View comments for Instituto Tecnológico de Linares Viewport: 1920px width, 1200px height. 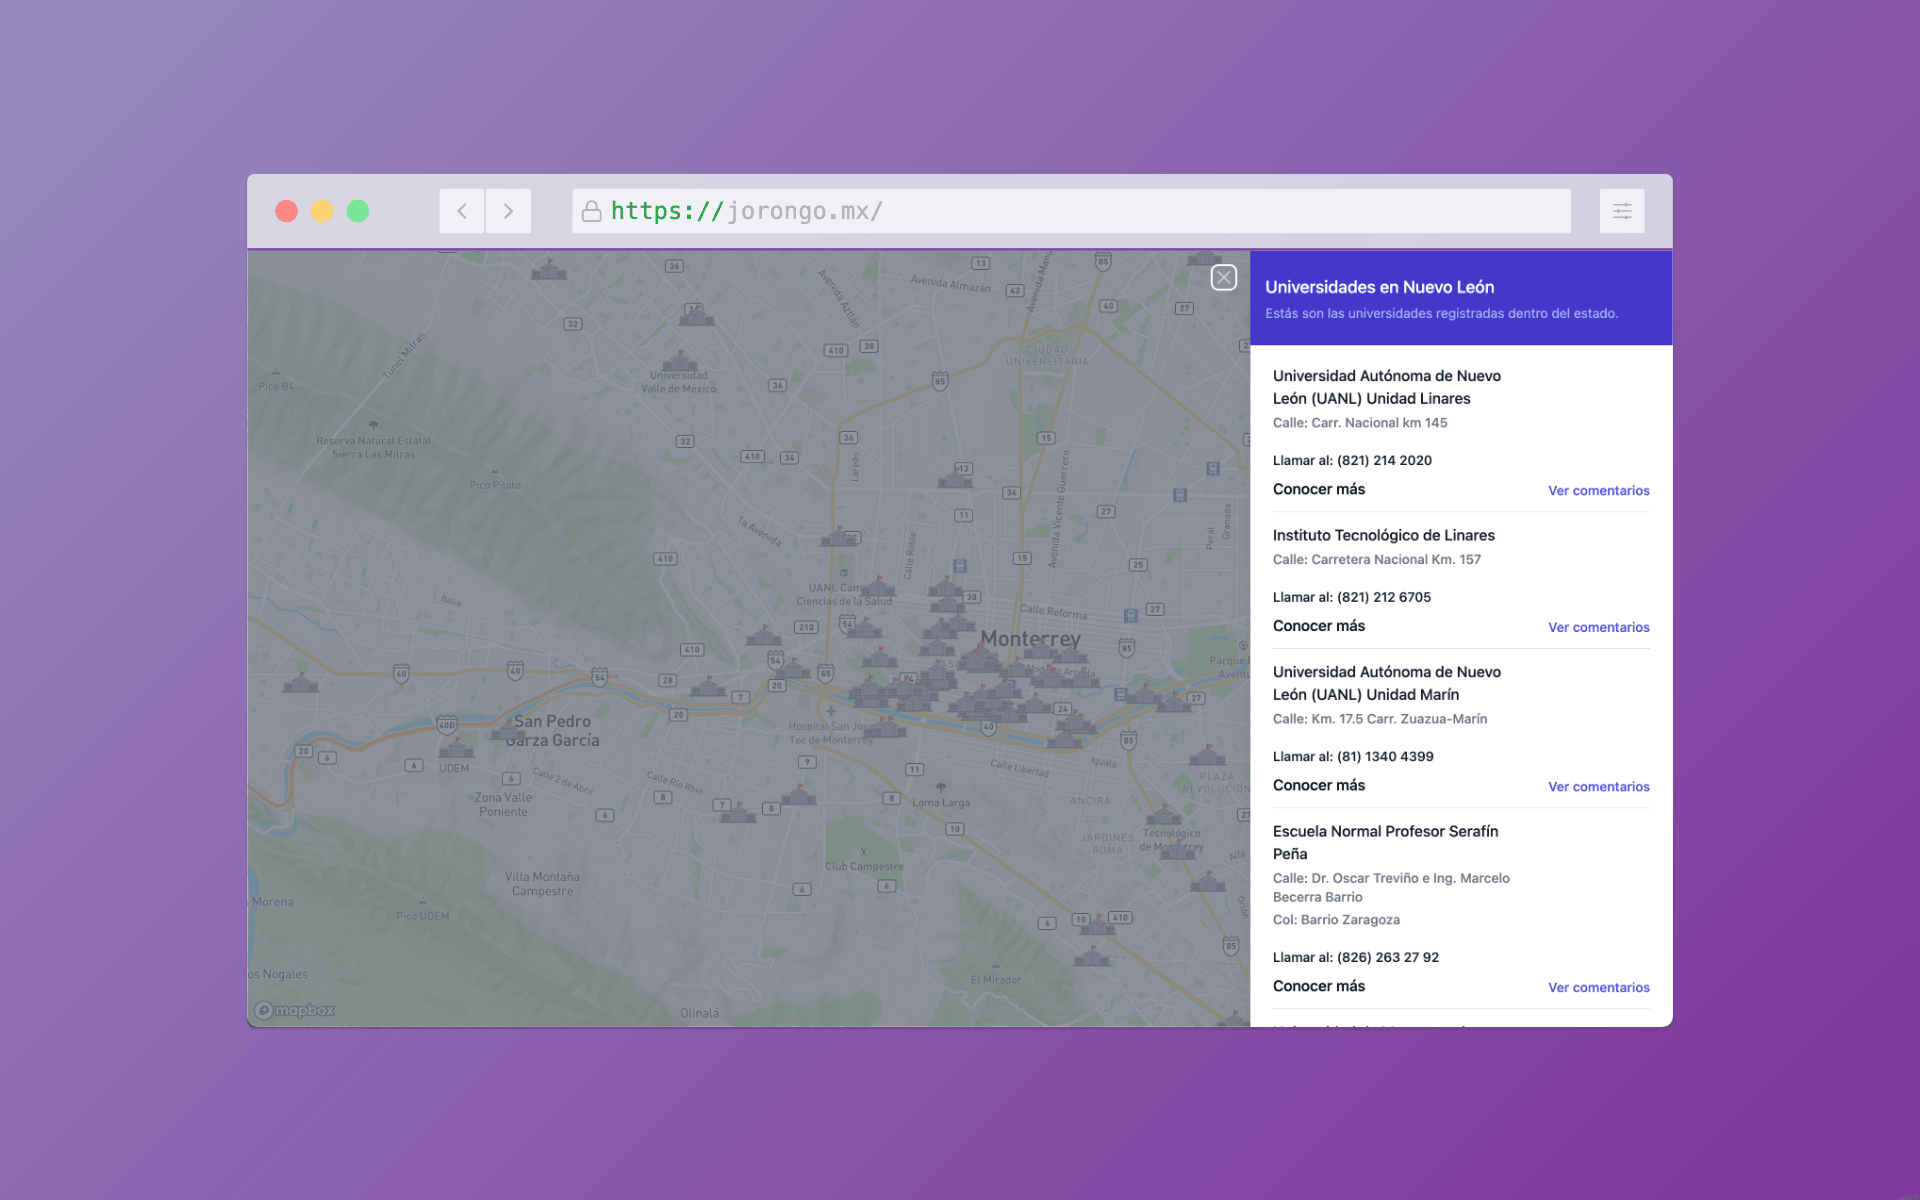click(1598, 628)
